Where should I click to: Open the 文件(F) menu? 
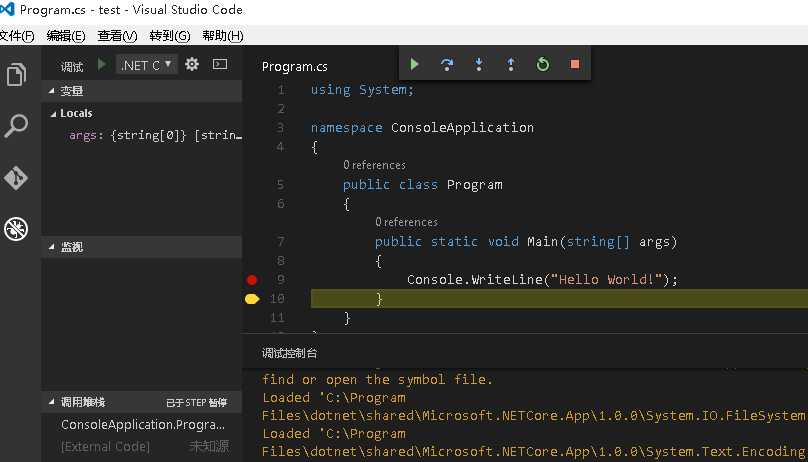click(x=15, y=36)
